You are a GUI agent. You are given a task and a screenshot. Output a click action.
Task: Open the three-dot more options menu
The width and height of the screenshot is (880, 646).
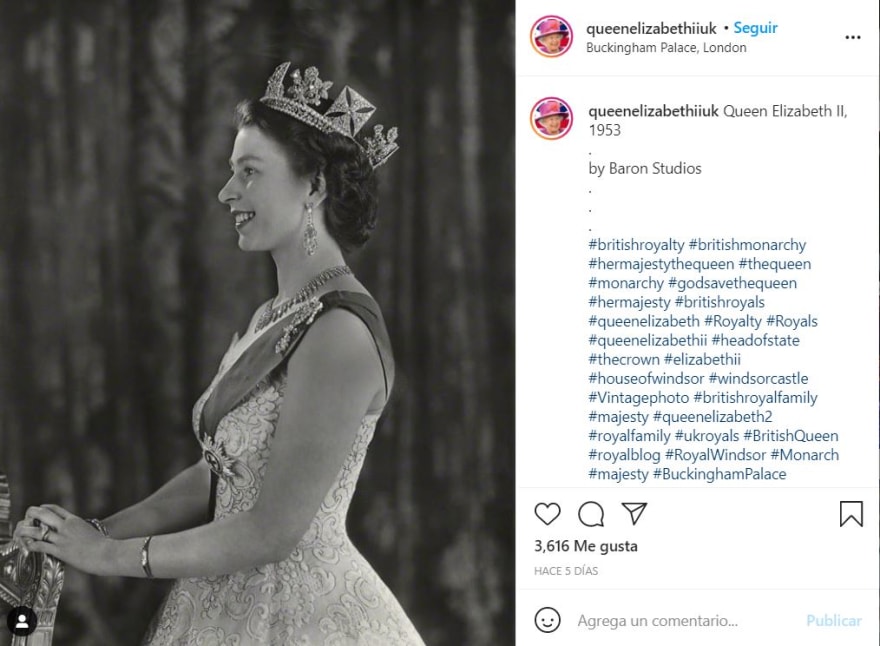[852, 38]
